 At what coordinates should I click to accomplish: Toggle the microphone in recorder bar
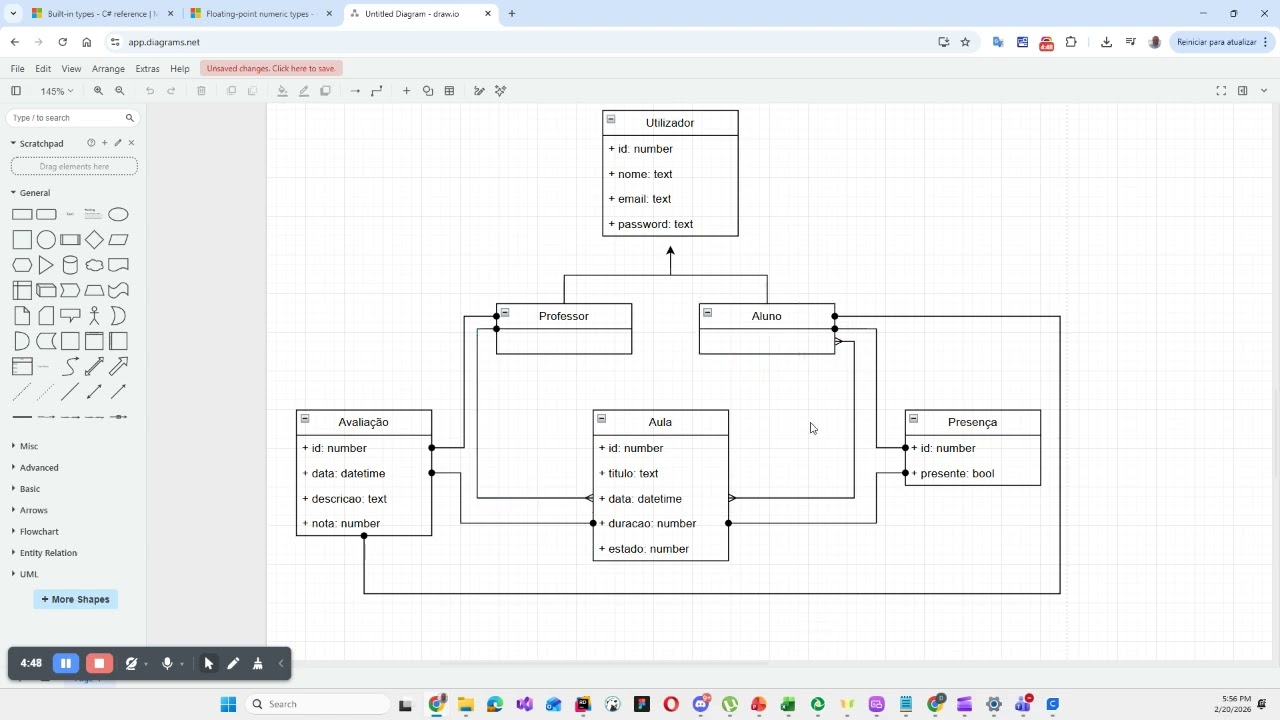point(167,663)
